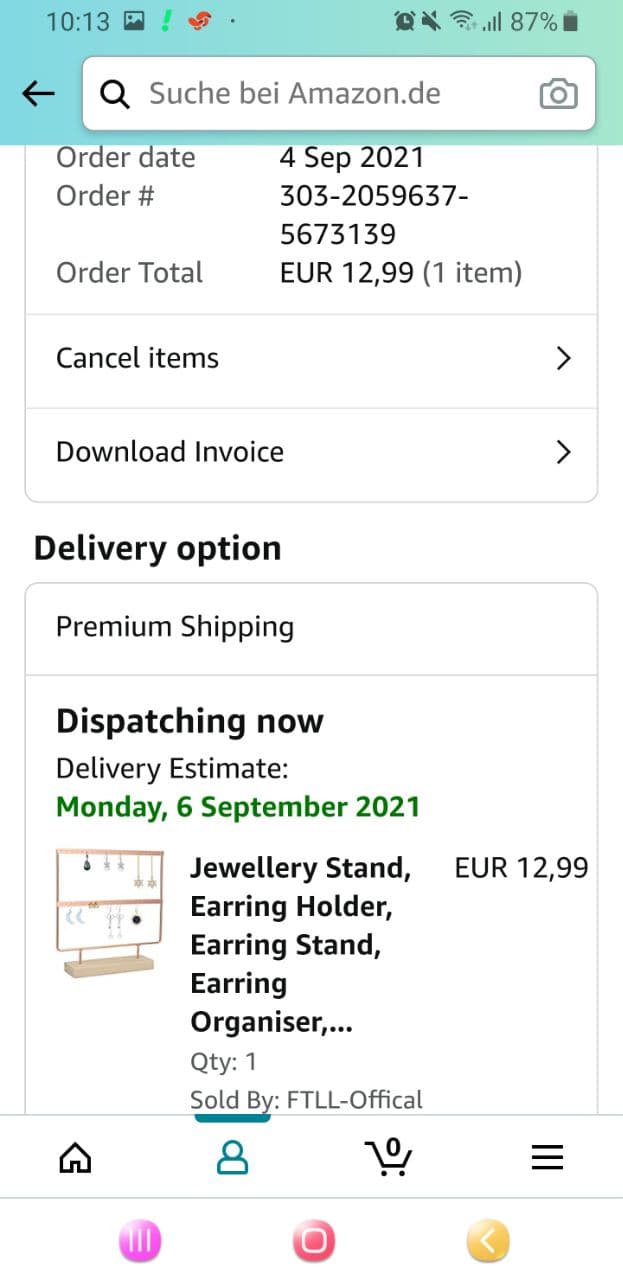Go to Amazon home tab
Image resolution: width=623 pixels, height=1280 pixels.
[76, 1157]
